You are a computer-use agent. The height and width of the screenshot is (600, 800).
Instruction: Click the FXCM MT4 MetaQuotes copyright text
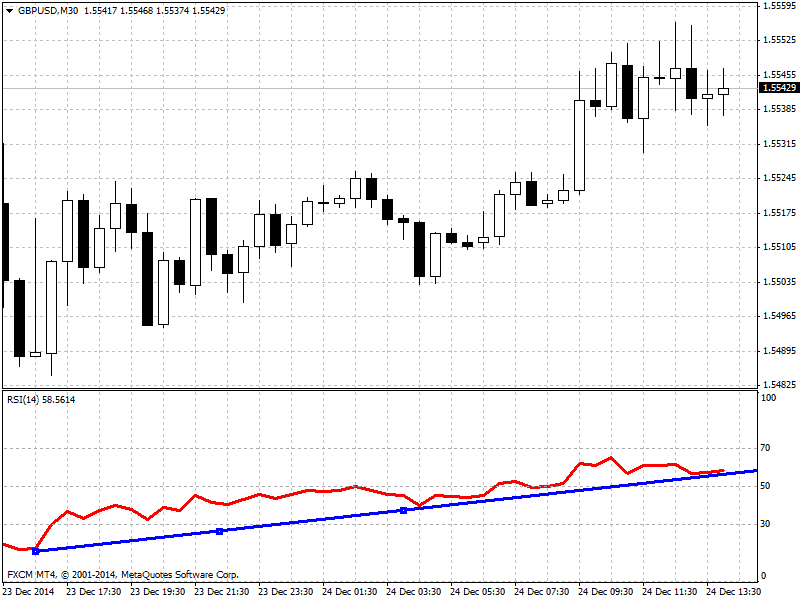123,575
